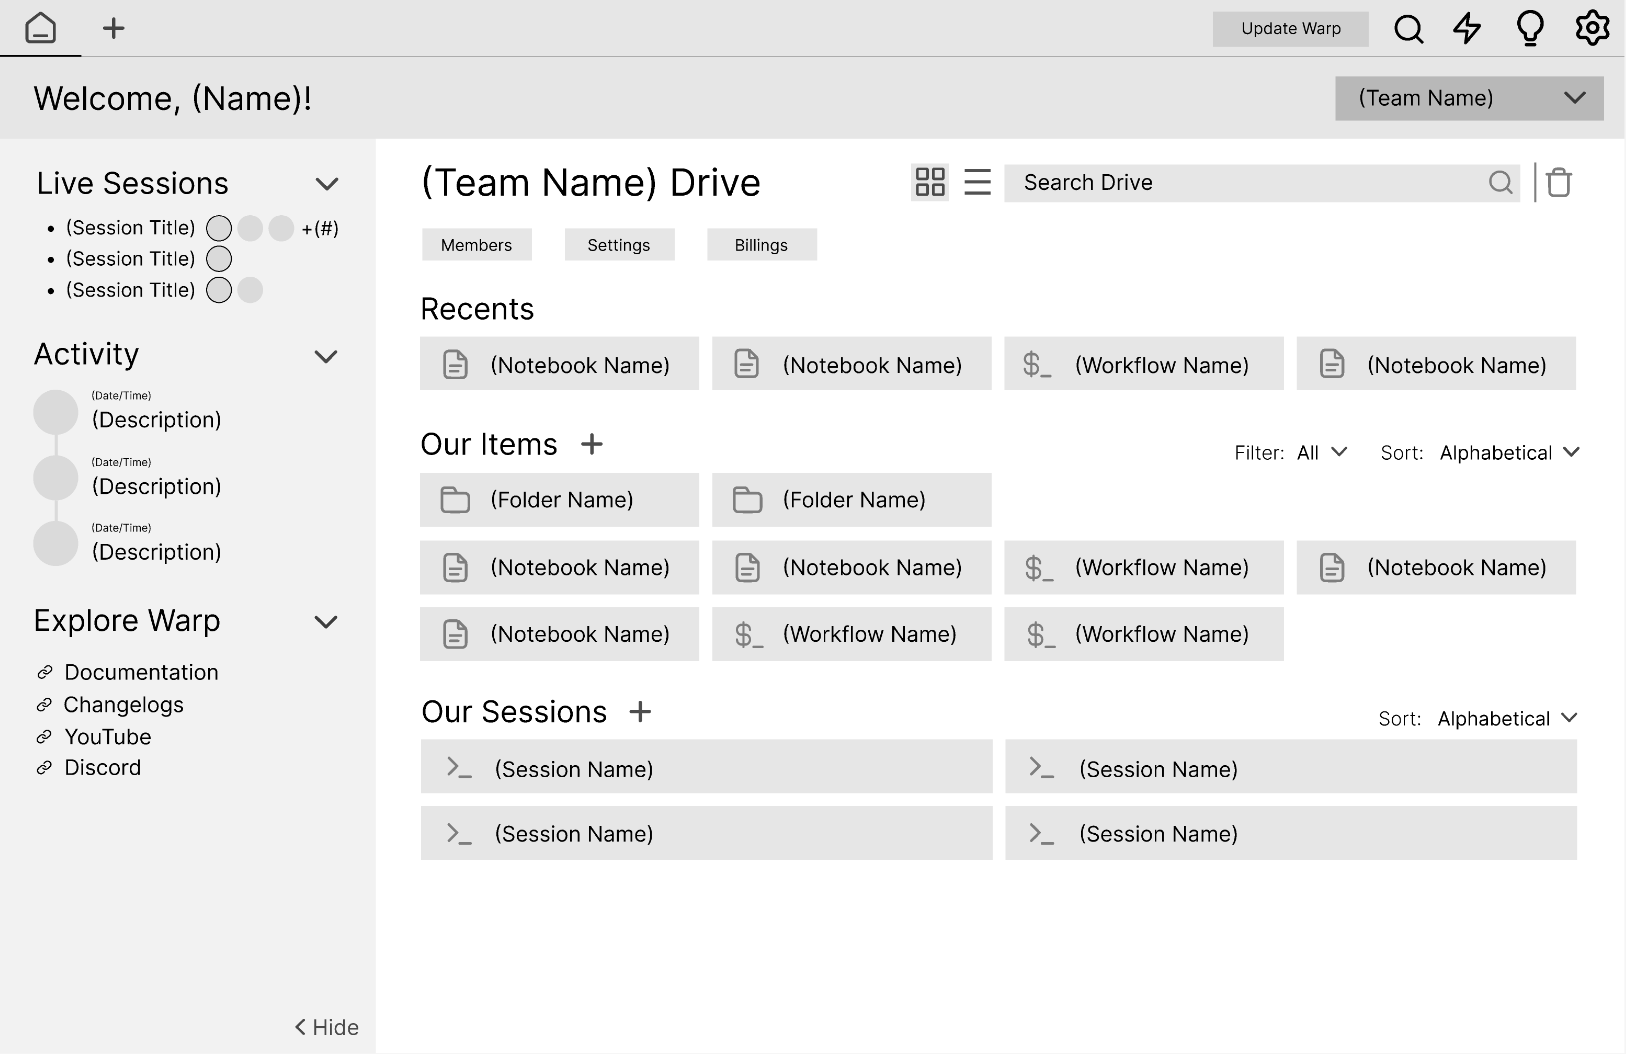Open the YouTube link
Viewport: 1626px width, 1054px height.
point(108,737)
